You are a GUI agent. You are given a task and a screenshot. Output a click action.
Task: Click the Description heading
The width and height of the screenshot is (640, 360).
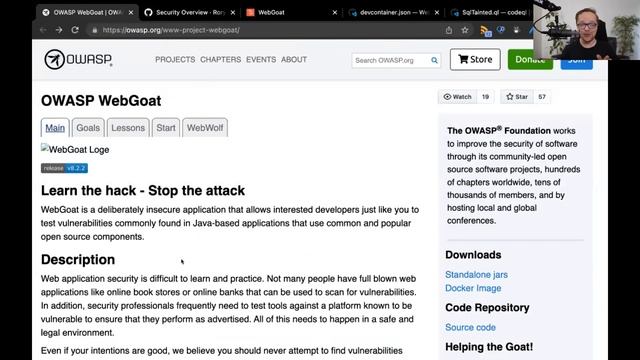click(x=78, y=260)
